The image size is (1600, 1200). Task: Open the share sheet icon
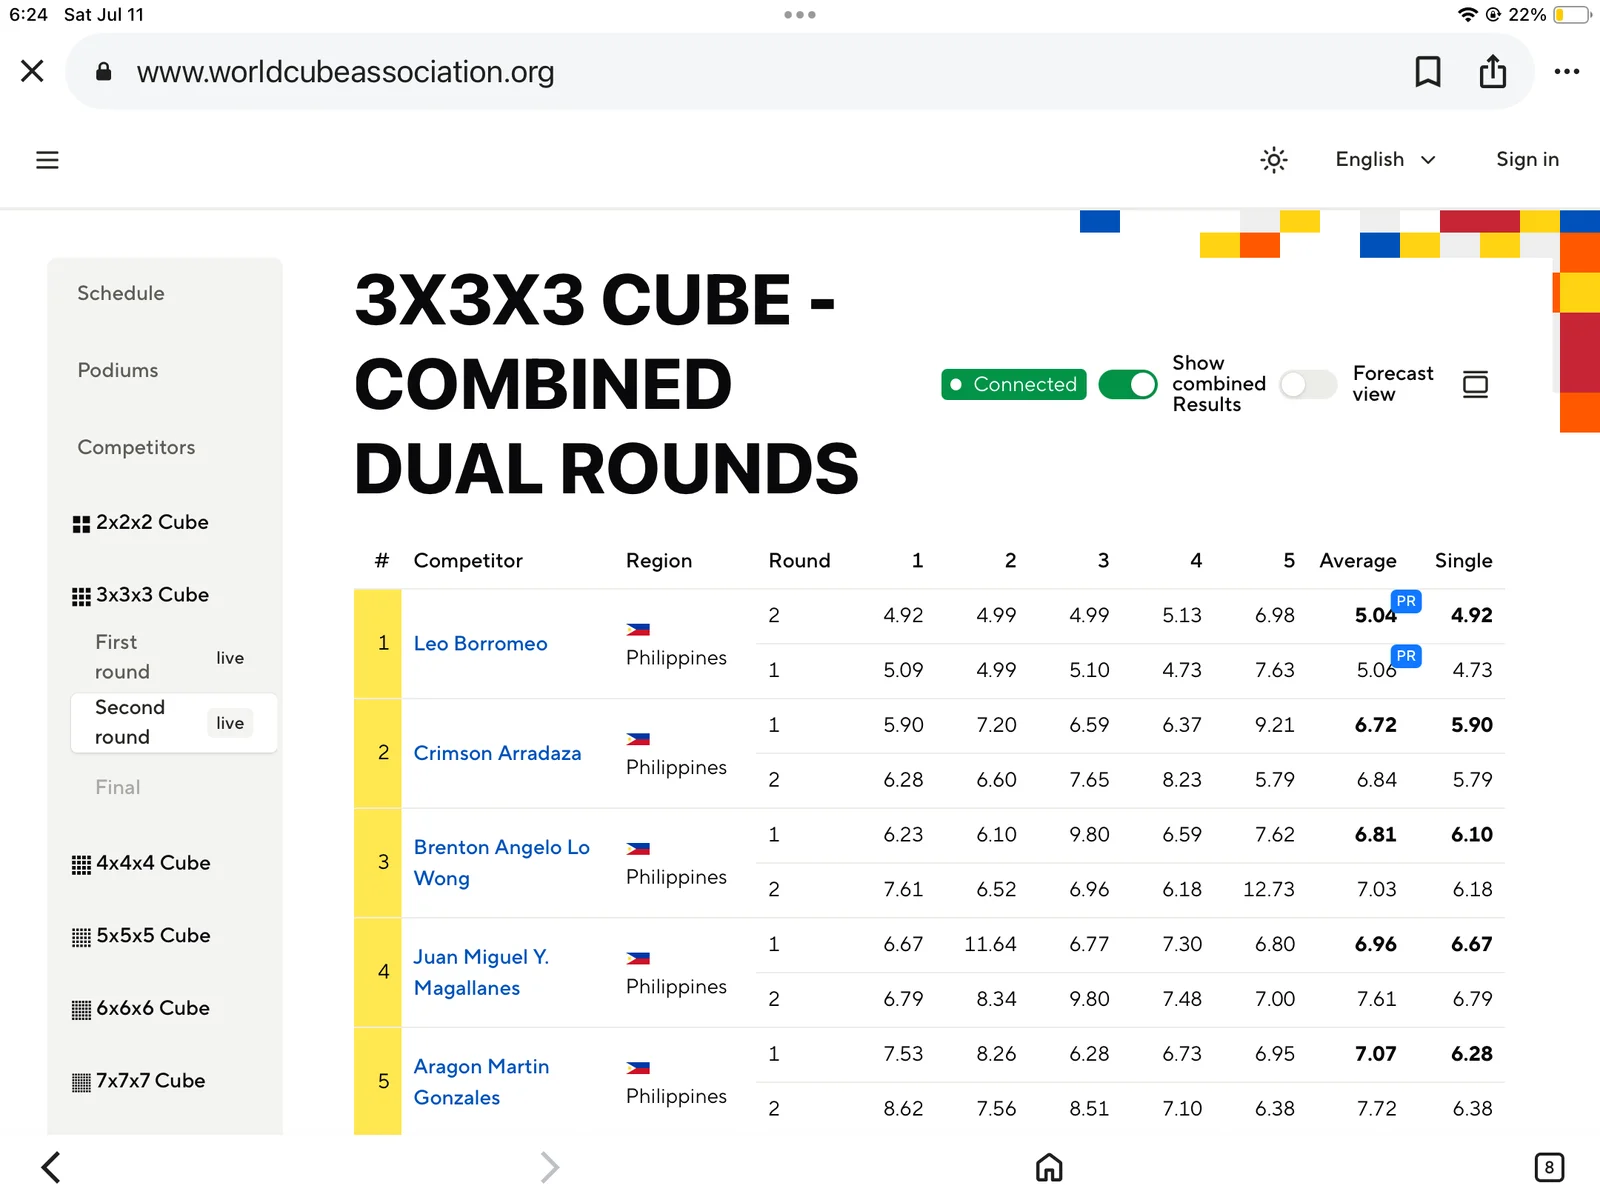pyautogui.click(x=1493, y=71)
